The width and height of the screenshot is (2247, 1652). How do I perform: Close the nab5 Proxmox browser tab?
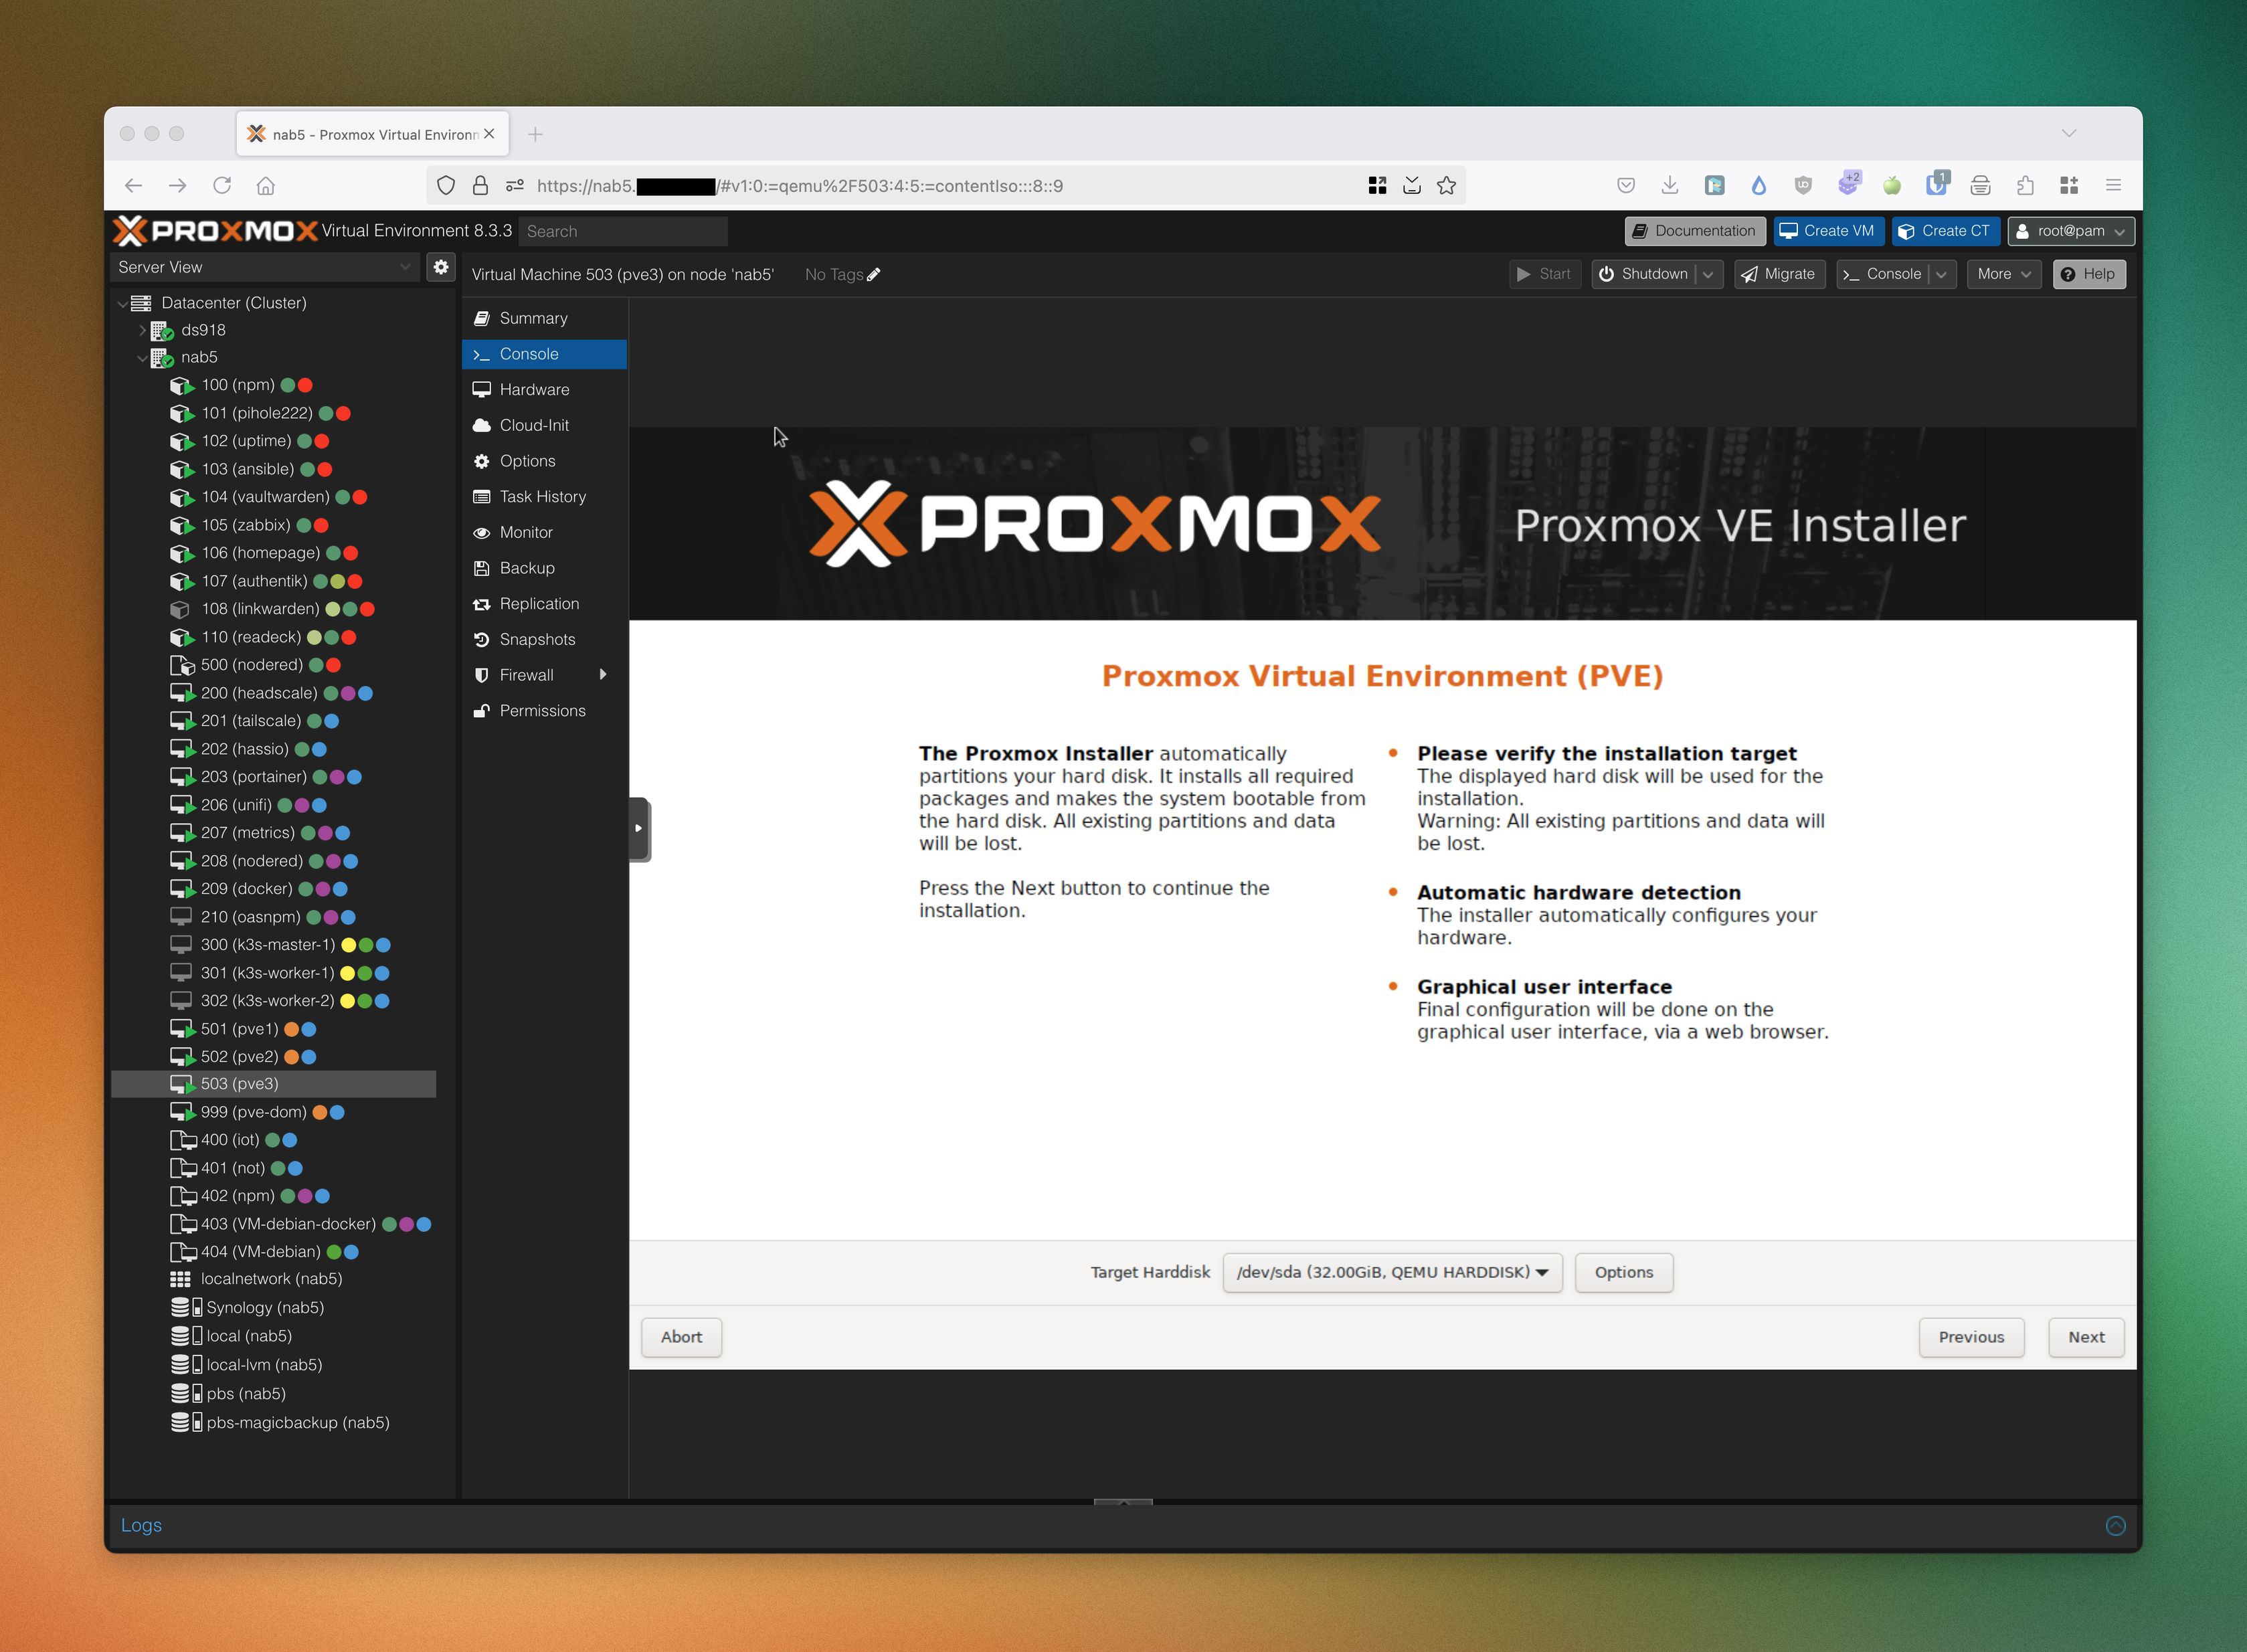489,134
